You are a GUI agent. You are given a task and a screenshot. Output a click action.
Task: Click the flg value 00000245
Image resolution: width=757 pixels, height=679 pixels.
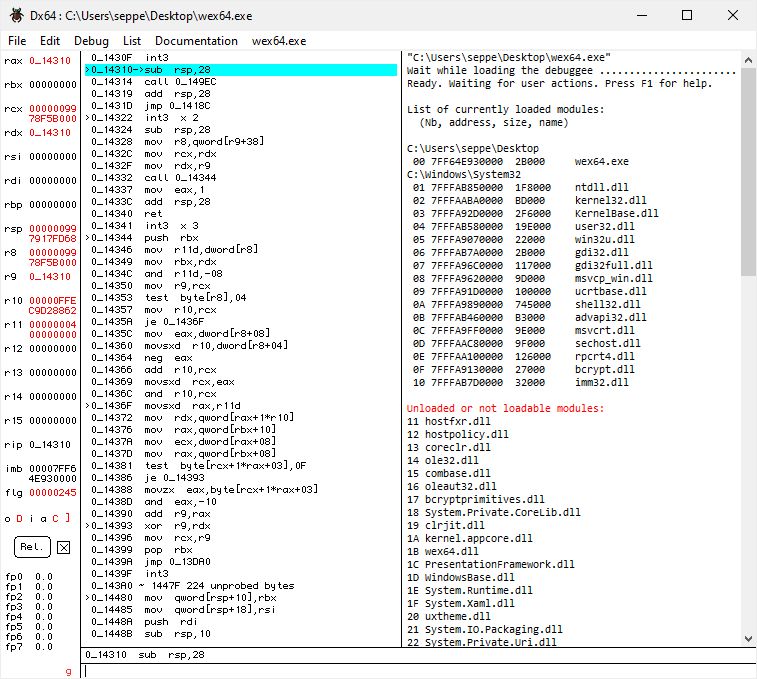[53, 493]
